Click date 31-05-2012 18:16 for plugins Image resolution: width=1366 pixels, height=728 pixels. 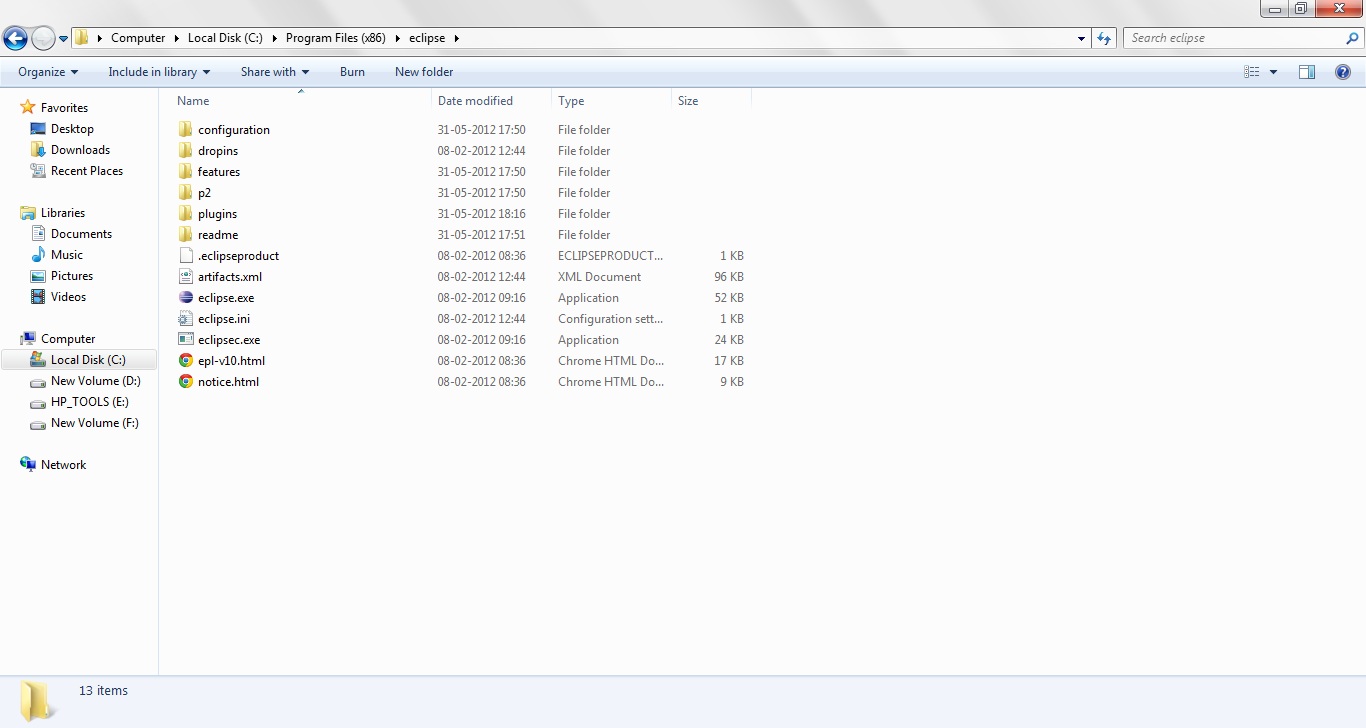tap(481, 214)
